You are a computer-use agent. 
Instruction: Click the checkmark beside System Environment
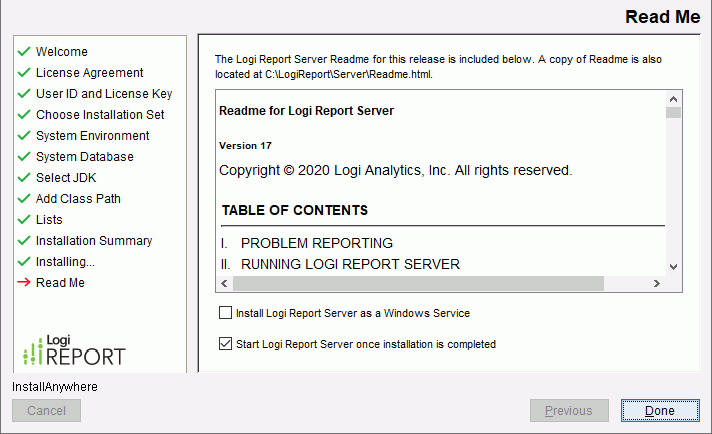click(x=24, y=135)
